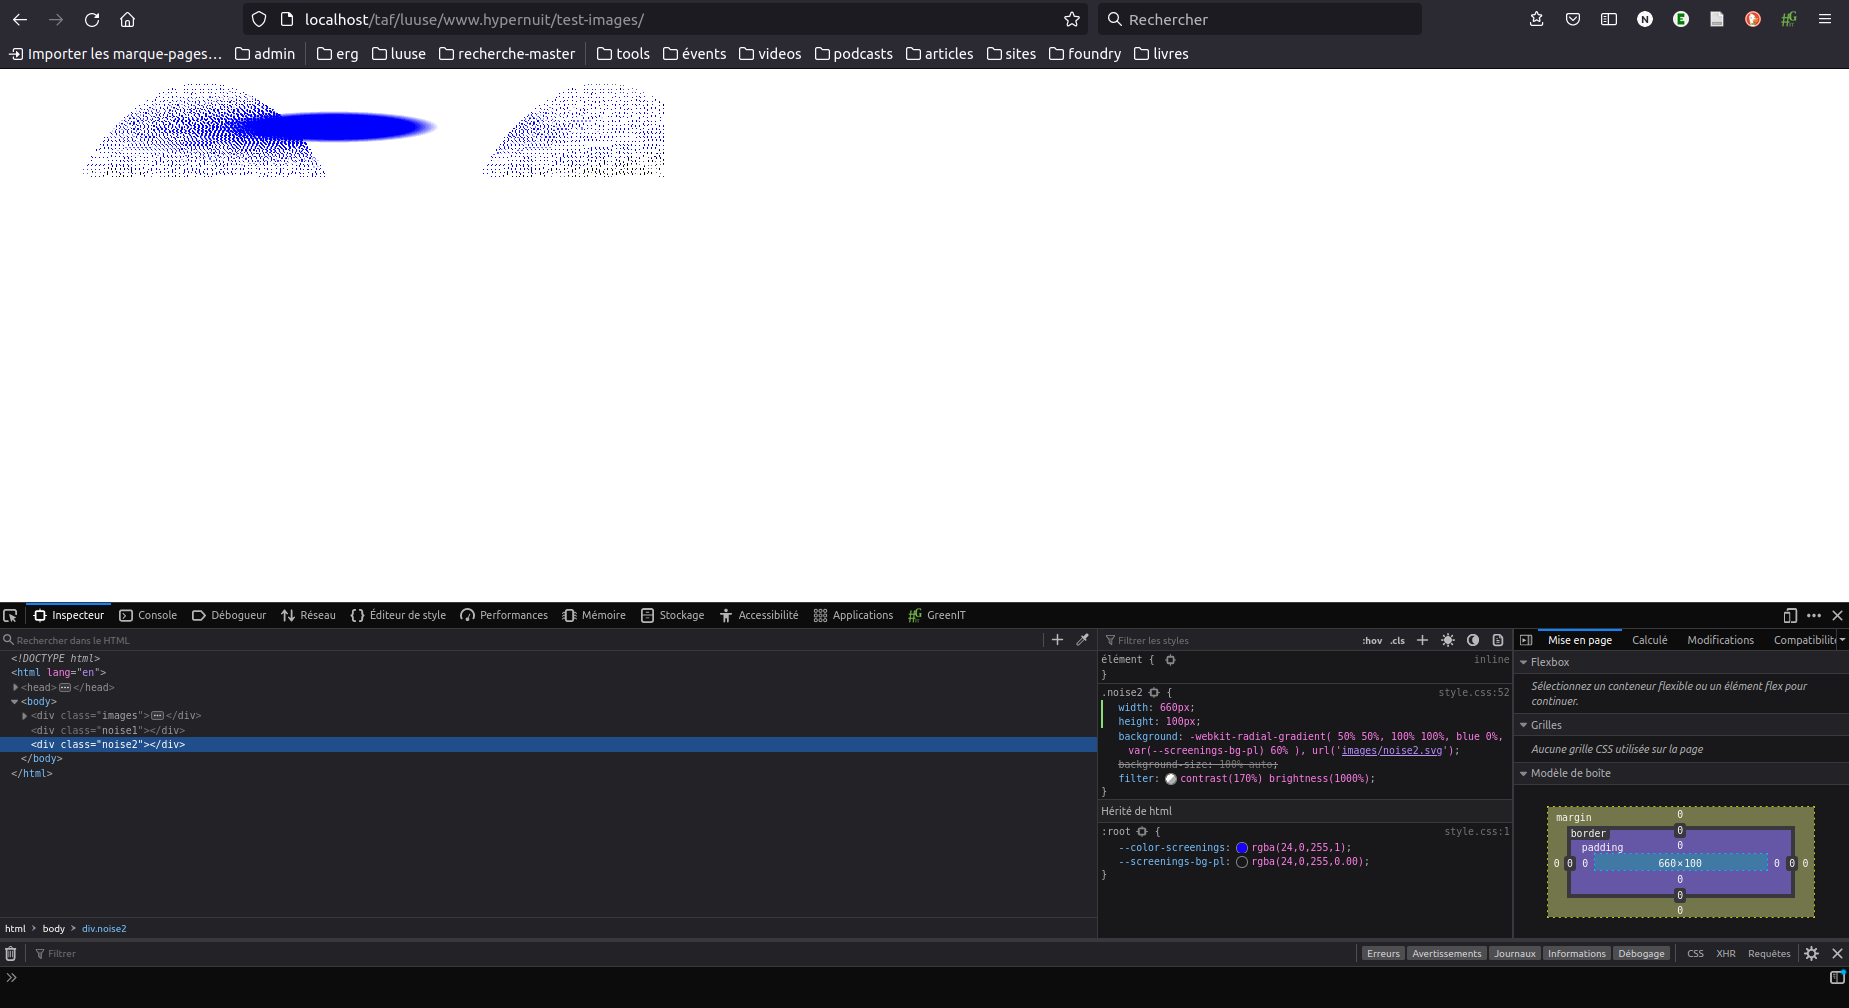1849x1008 pixels.
Task: Go back to the previous page
Action: pos(20,19)
